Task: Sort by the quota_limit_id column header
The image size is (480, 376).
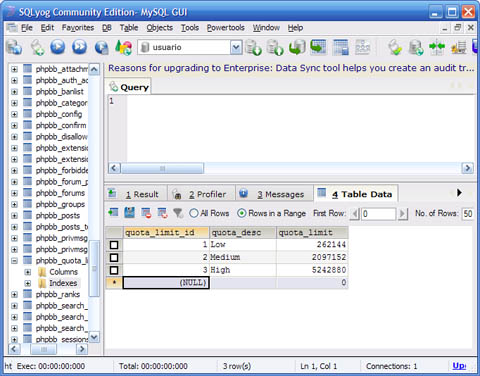Action: pyautogui.click(x=166, y=232)
